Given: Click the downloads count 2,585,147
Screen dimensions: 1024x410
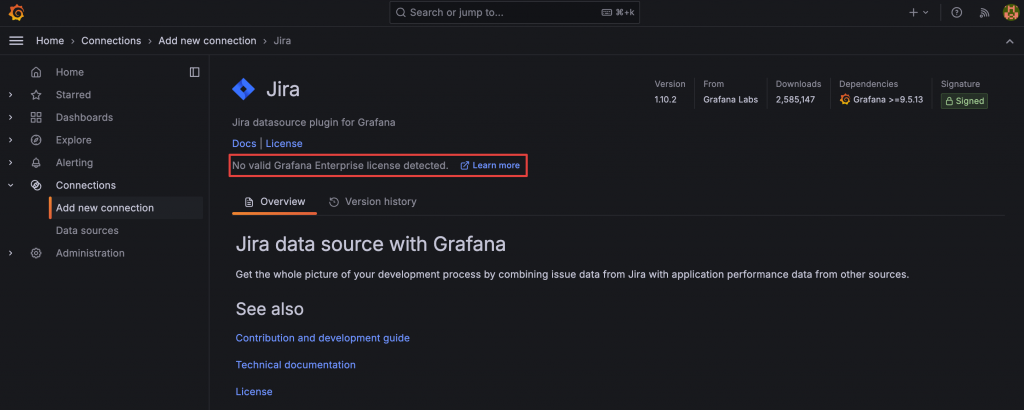Looking at the screenshot, I should click(x=795, y=100).
